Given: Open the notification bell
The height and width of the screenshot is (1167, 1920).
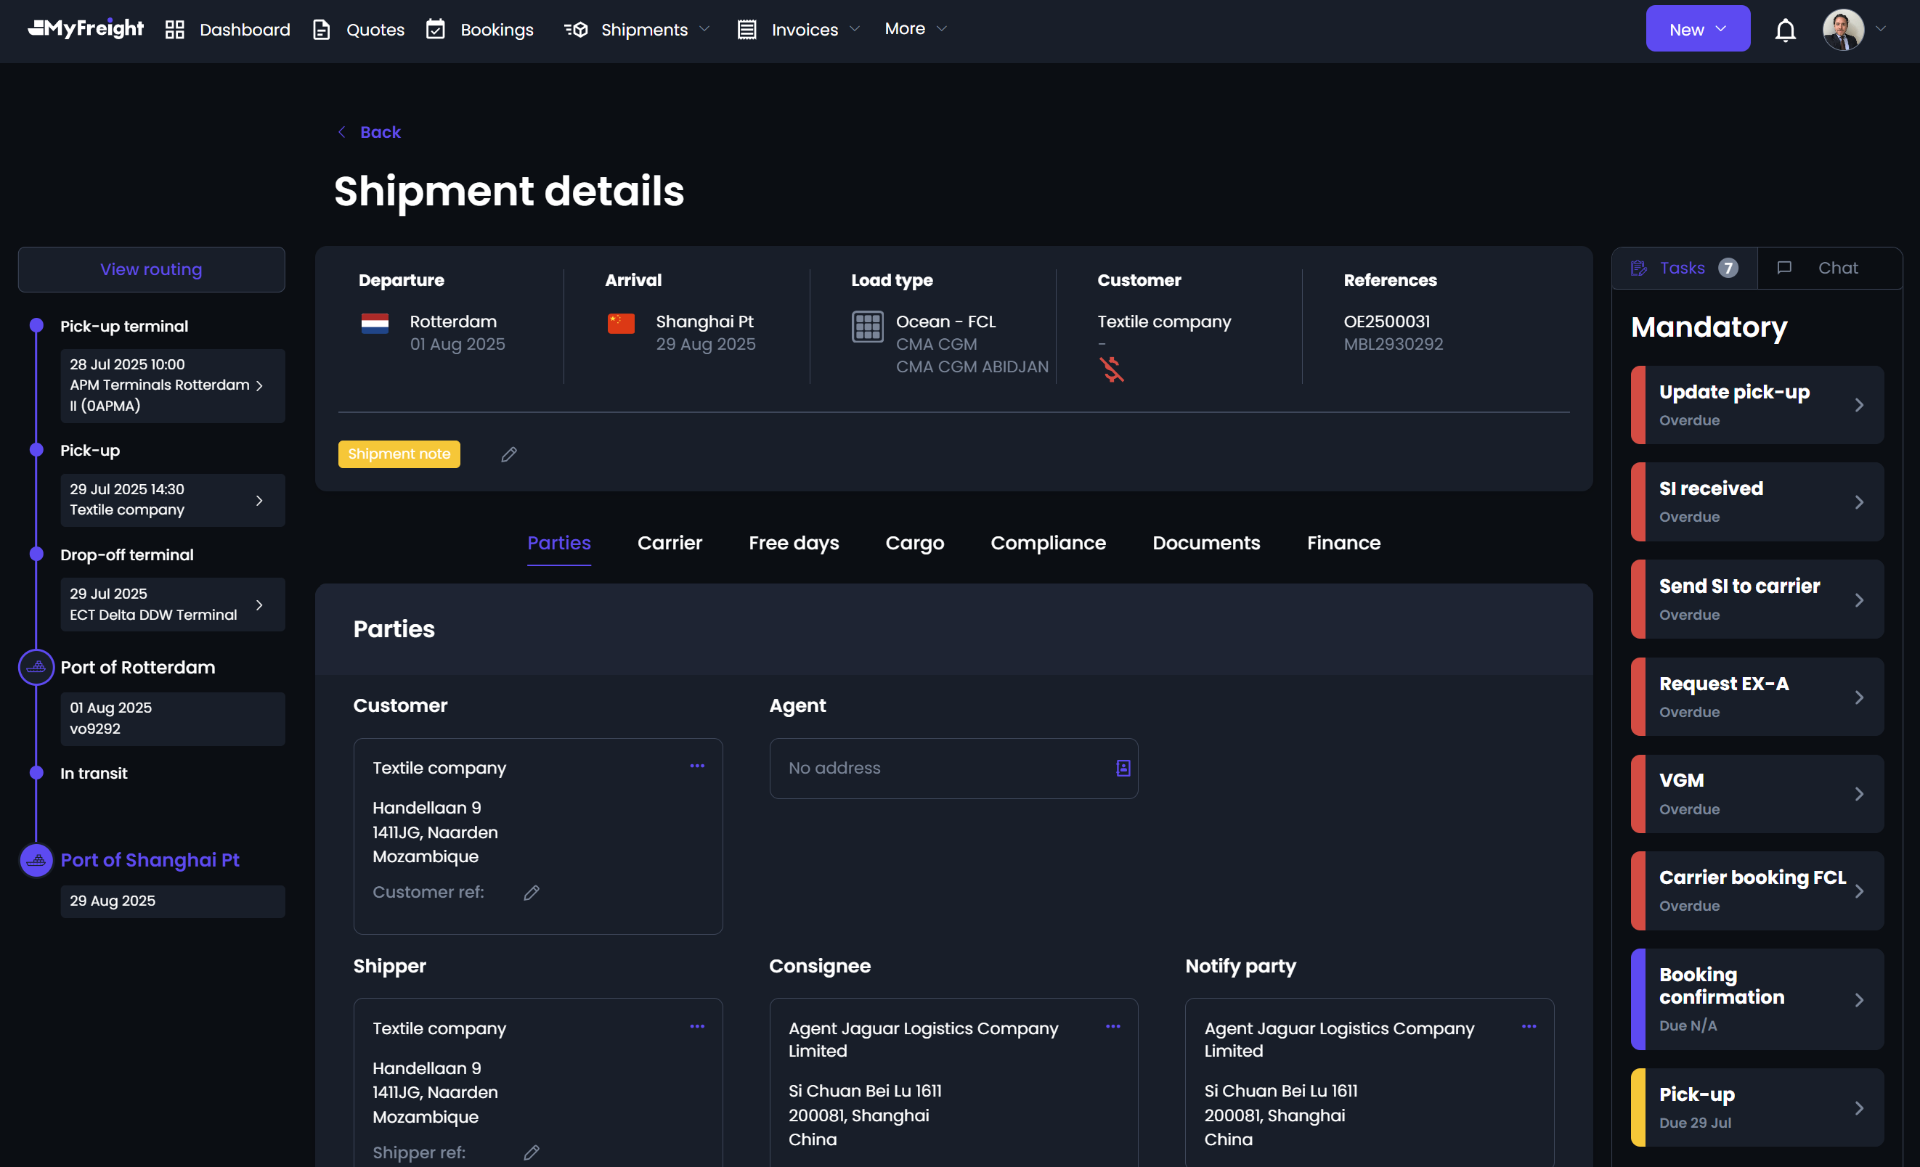Looking at the screenshot, I should pos(1785,30).
